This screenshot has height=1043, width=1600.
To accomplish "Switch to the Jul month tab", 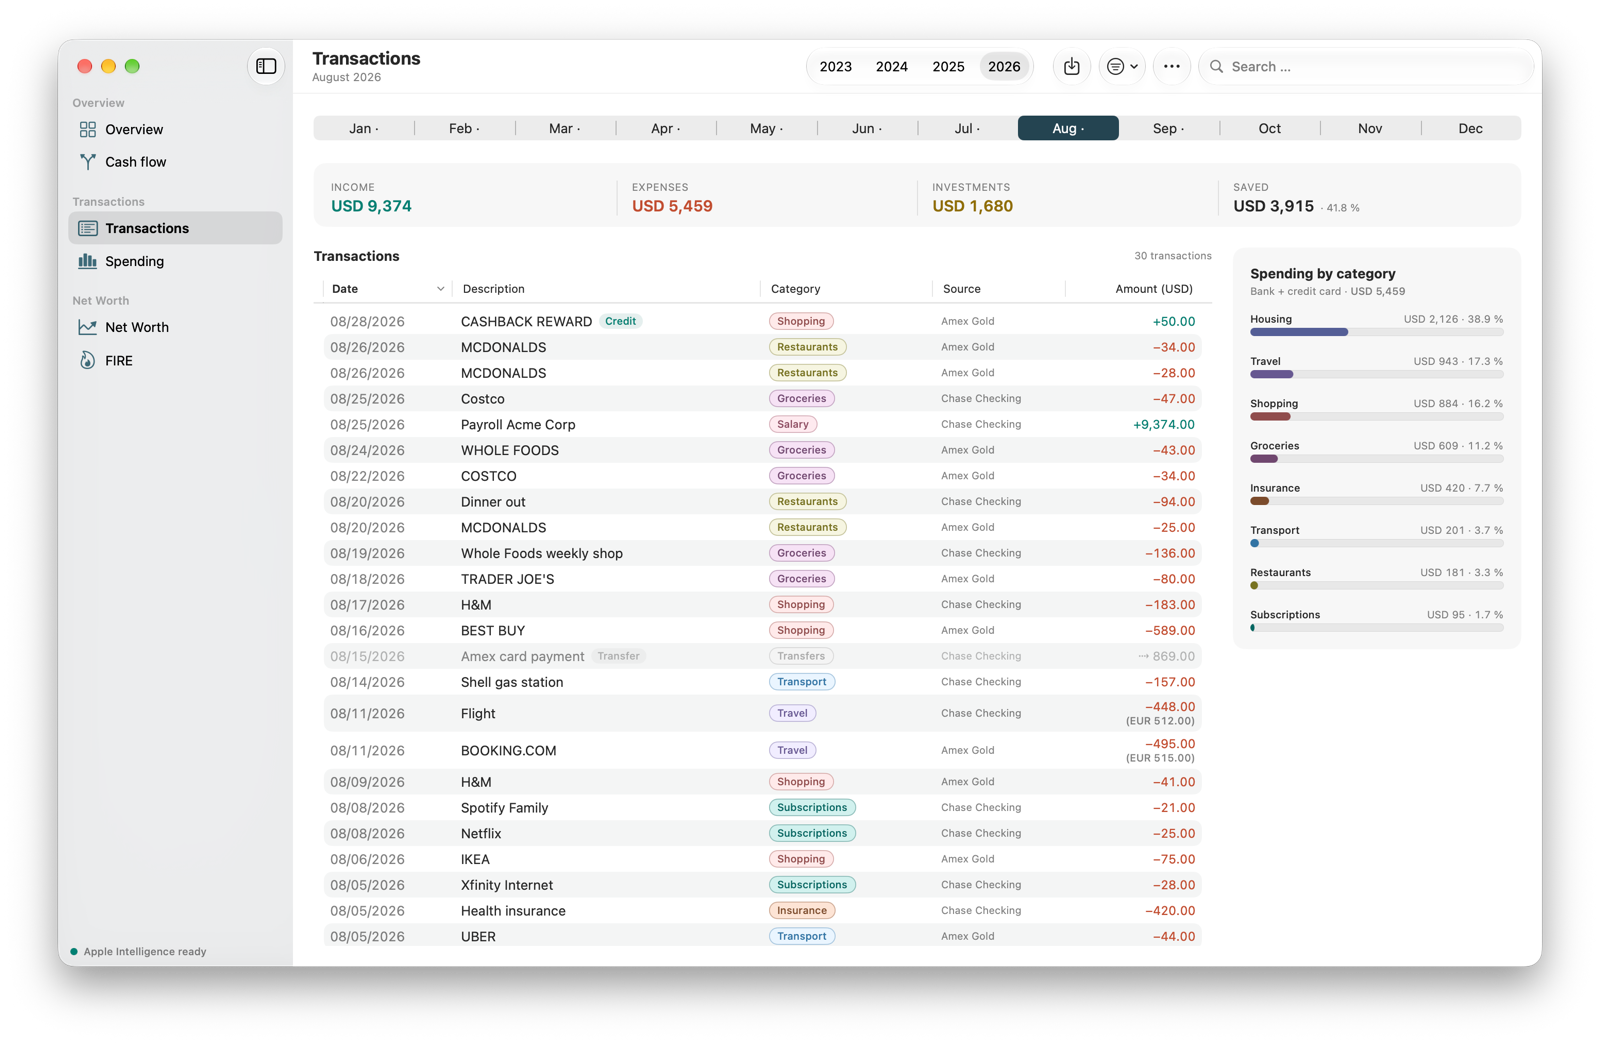I will tap(967, 128).
